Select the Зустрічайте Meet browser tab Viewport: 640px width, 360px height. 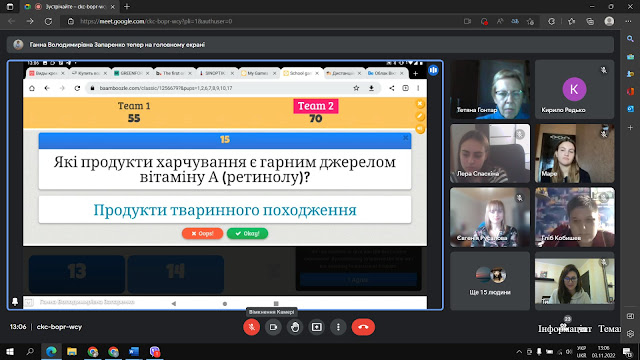tap(69, 7)
